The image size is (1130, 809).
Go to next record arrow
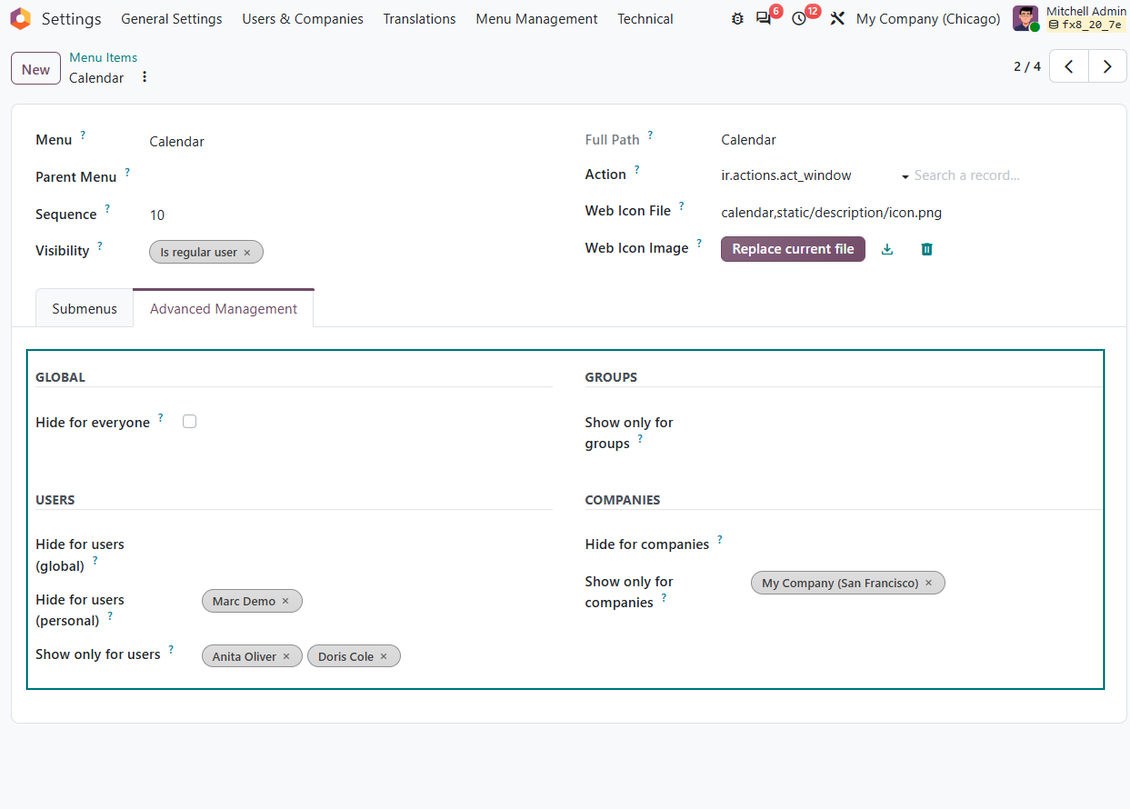[1107, 66]
